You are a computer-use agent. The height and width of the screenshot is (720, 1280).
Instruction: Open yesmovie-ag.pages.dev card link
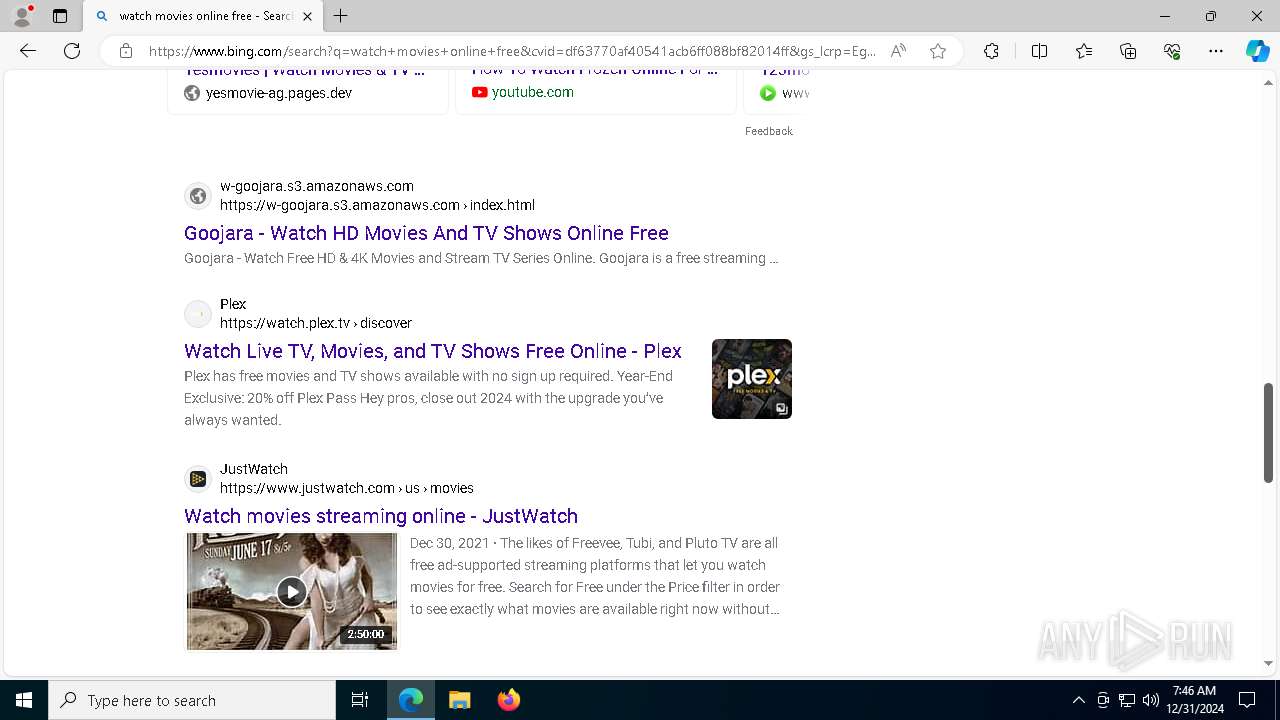(x=279, y=93)
